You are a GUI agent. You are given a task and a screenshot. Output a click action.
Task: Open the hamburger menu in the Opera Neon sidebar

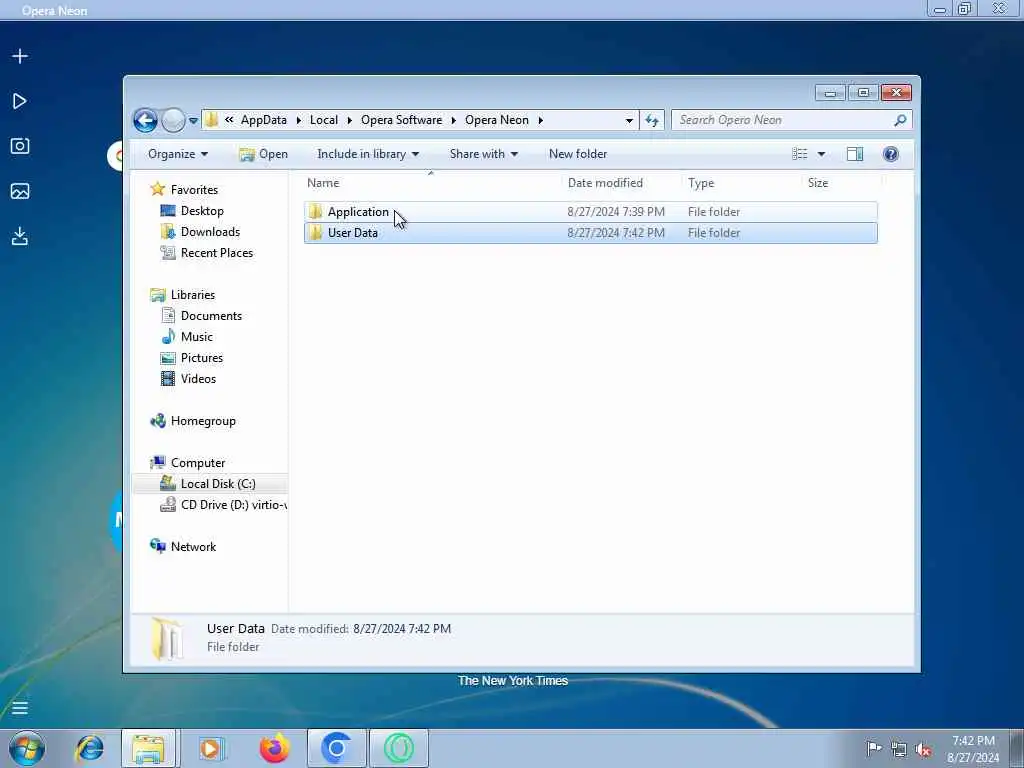point(20,708)
